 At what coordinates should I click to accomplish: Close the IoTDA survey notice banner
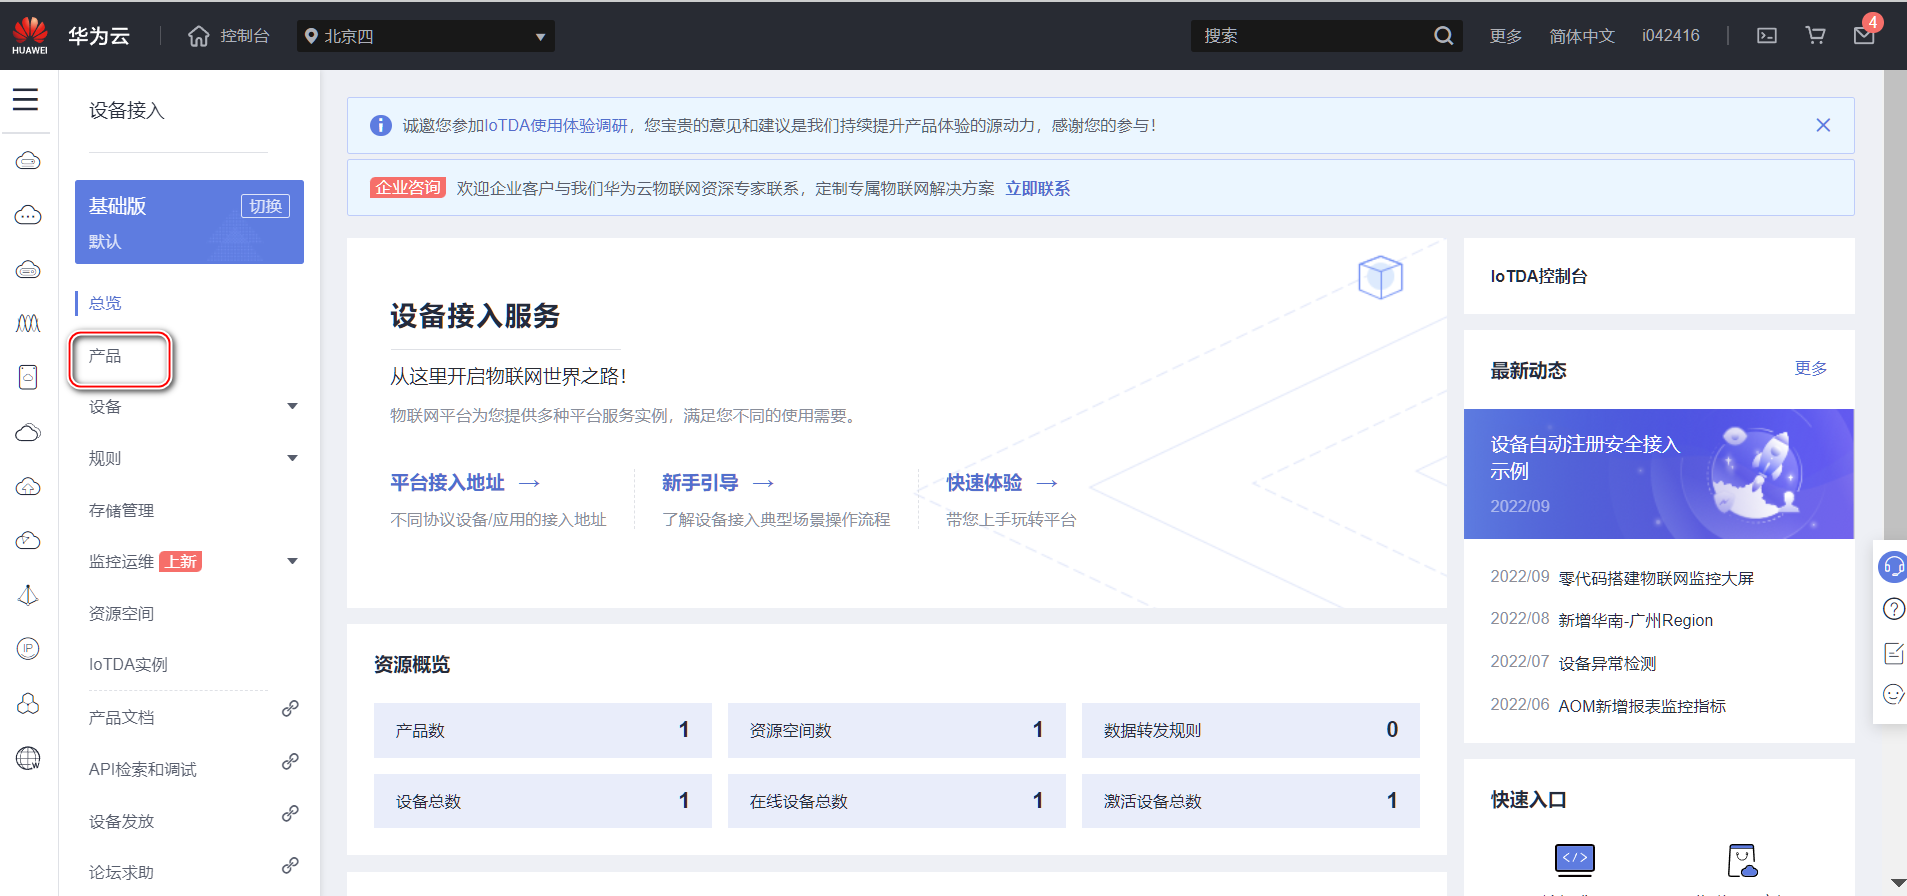pos(1823,125)
